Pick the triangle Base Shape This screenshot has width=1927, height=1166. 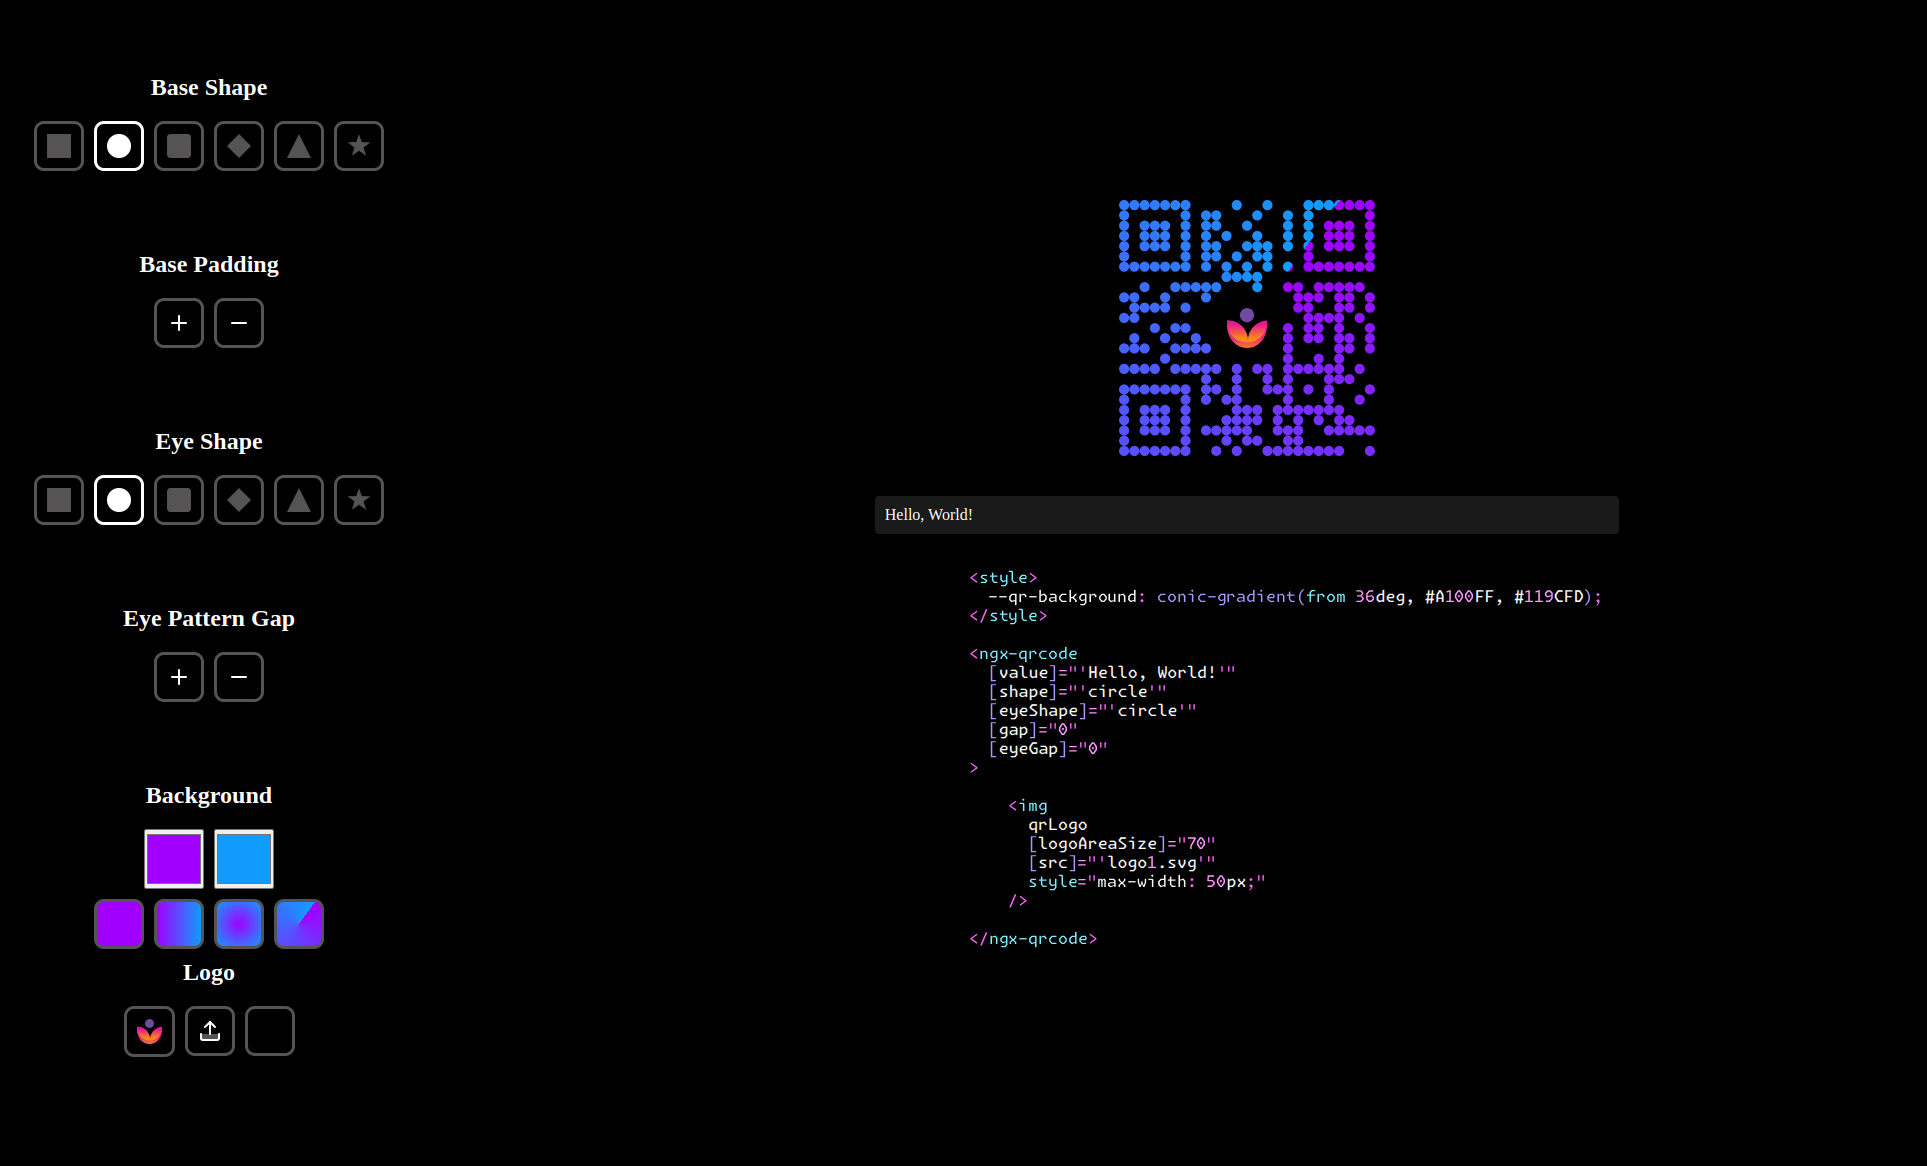click(299, 146)
